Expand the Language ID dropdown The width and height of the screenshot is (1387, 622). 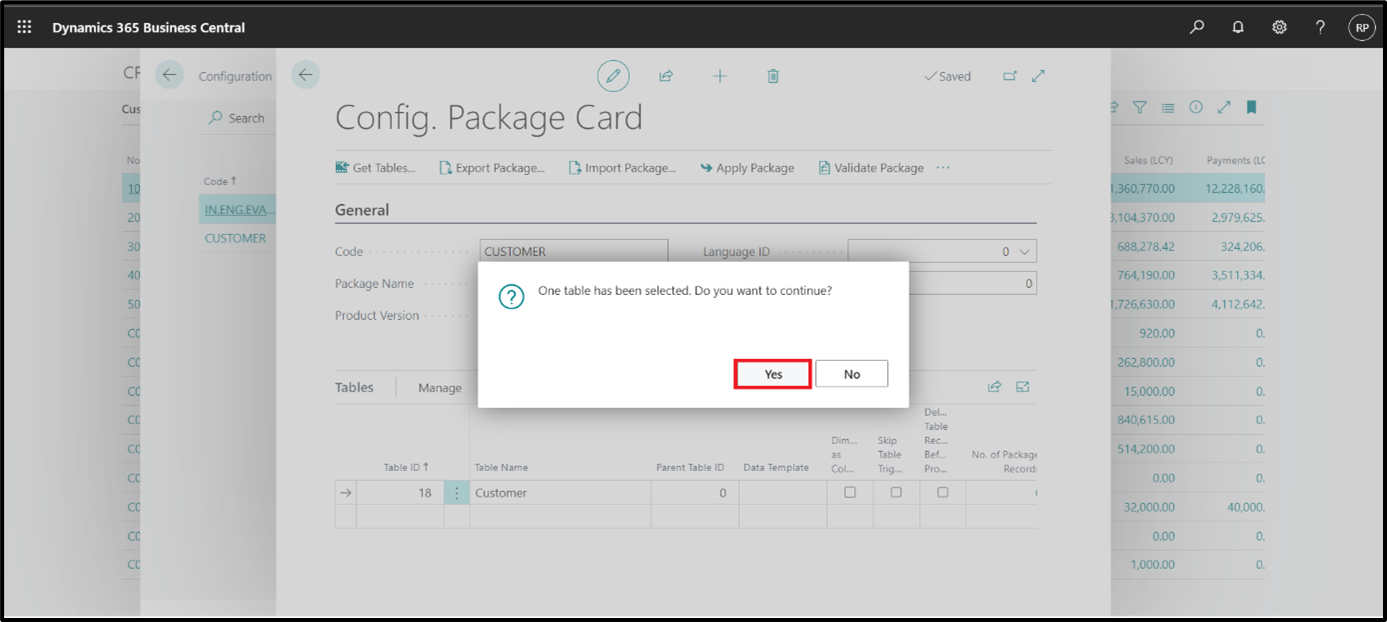1024,252
